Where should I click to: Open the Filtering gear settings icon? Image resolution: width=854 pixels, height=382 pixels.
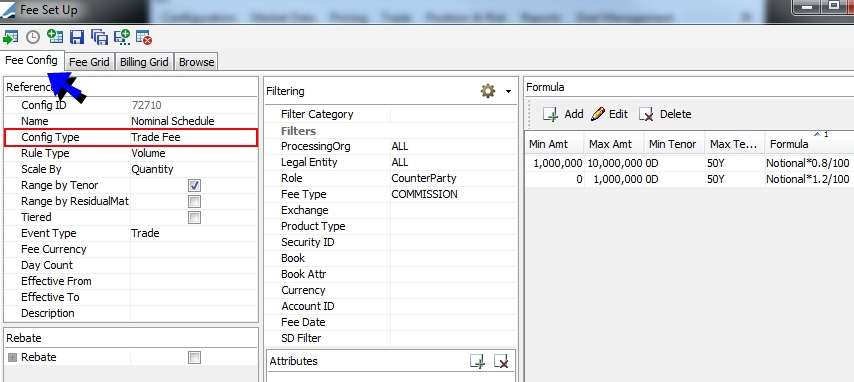point(487,91)
